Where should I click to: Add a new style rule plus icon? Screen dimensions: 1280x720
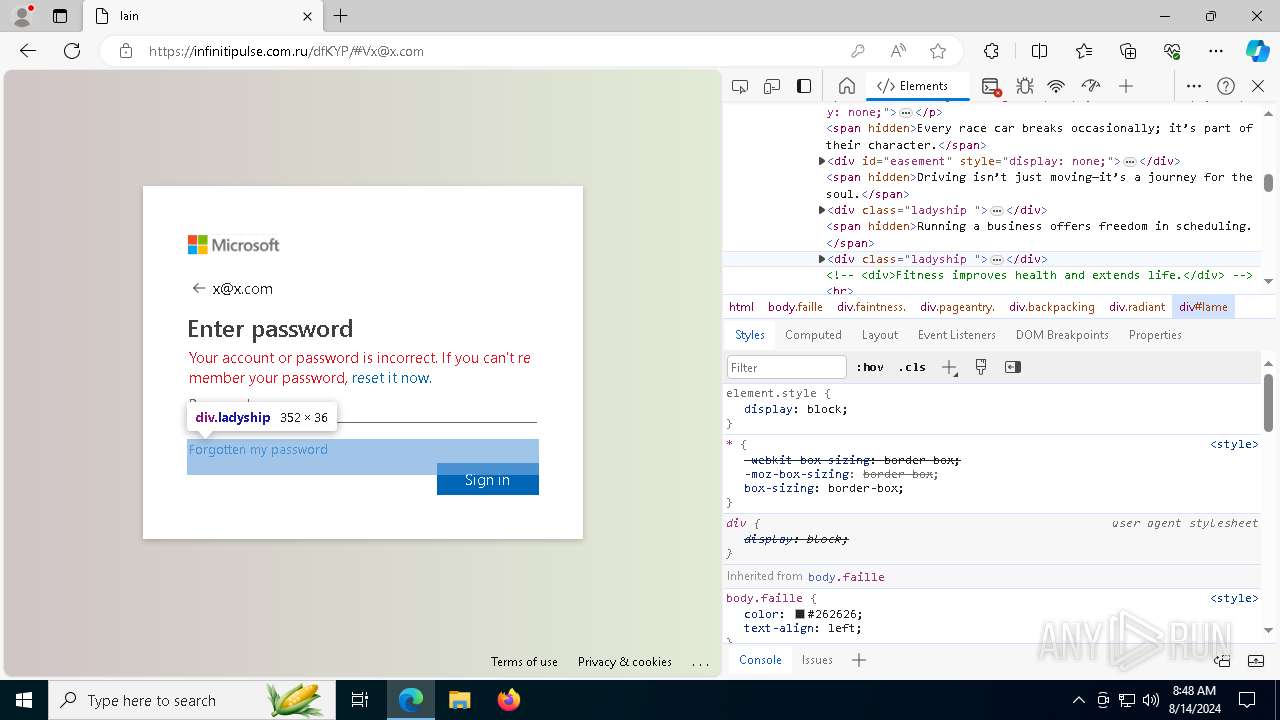point(949,367)
